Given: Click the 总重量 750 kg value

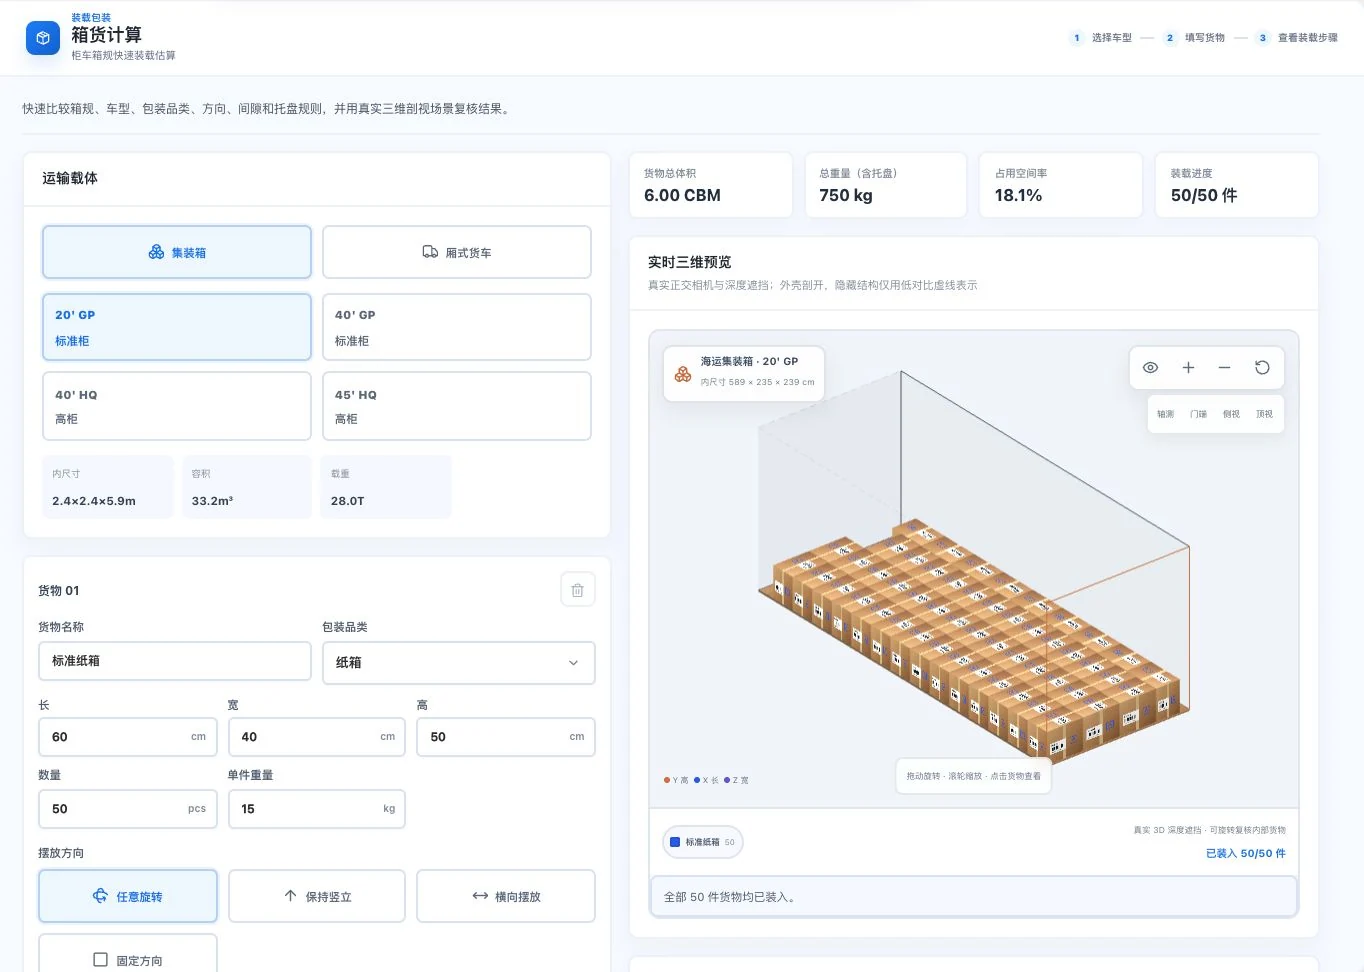Looking at the screenshot, I should click(x=846, y=196).
